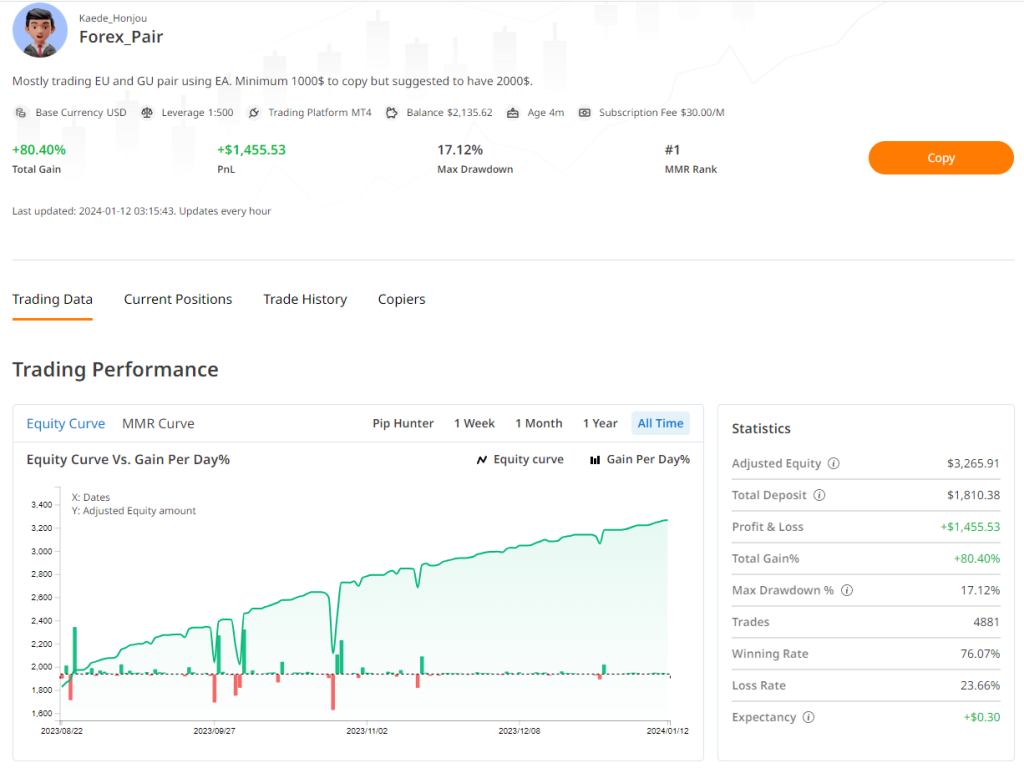Click the Trading Platform MT4 icon
1024x768 pixels.
pos(254,113)
